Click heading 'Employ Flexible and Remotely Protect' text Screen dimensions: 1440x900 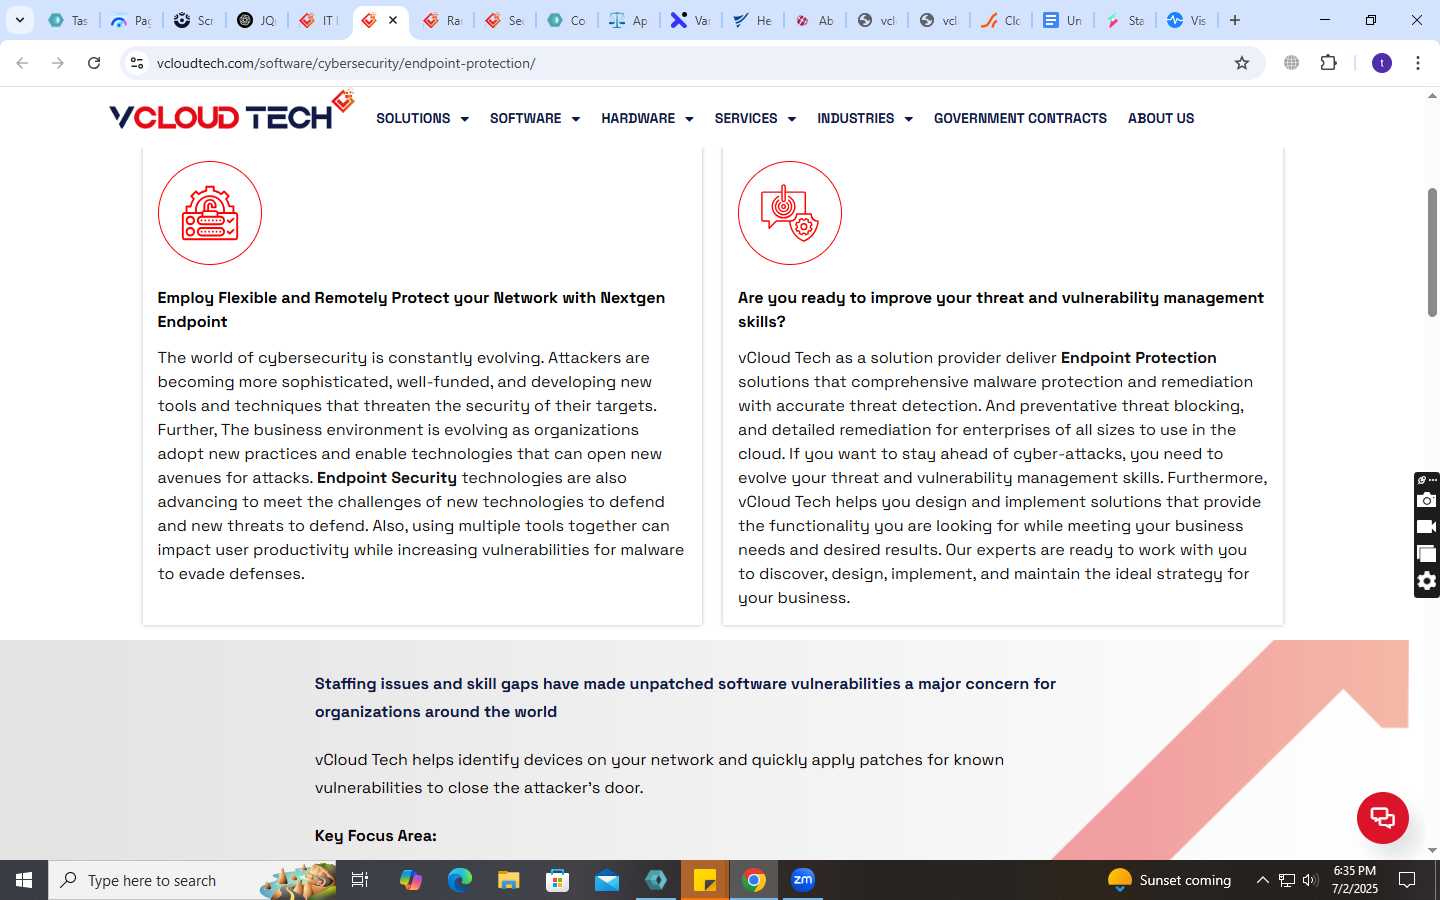[411, 310]
